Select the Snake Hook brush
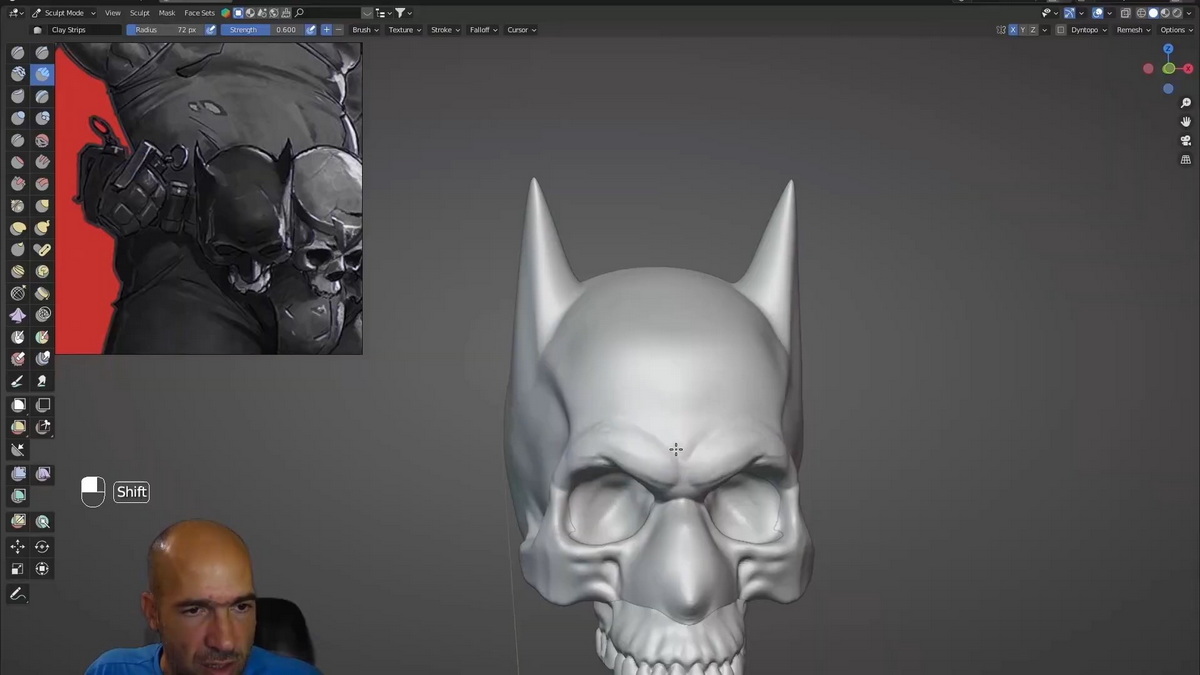Screen dimensions: 1200x675 [42, 228]
